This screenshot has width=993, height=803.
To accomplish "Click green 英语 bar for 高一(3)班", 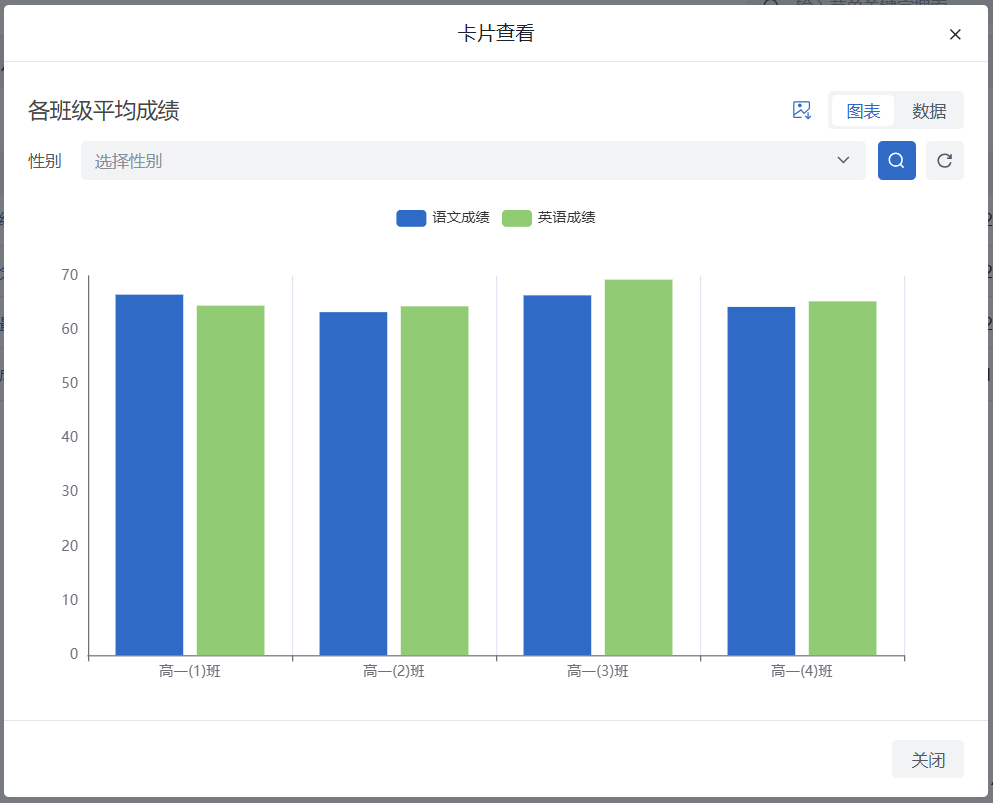I will pos(638,467).
